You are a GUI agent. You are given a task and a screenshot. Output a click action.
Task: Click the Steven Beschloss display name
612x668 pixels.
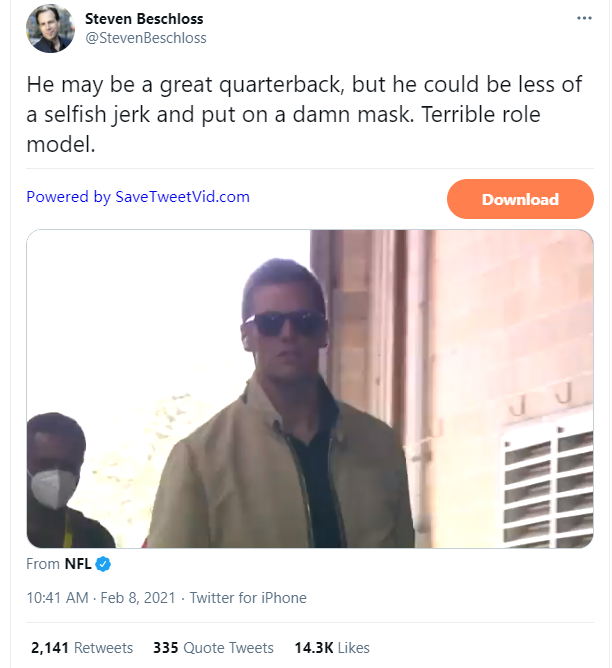point(144,18)
